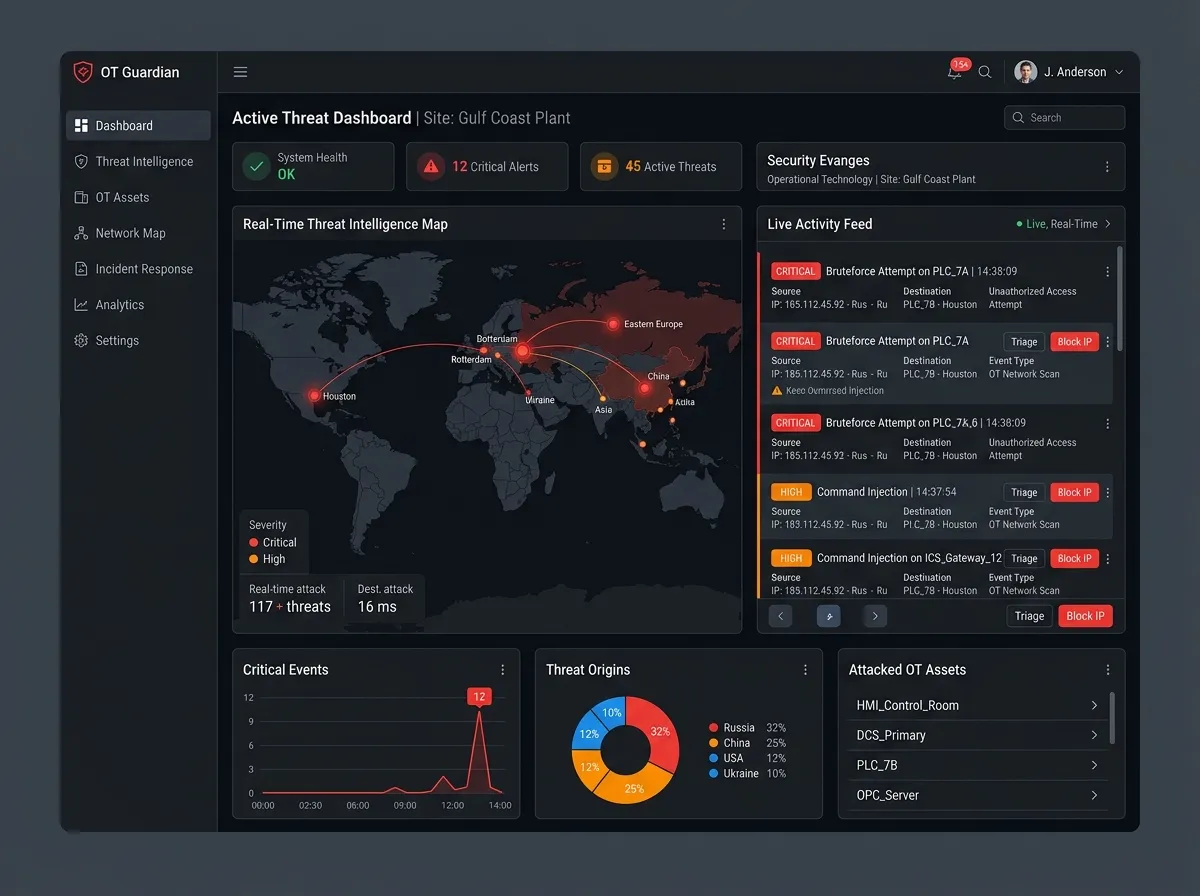Click the 'IP: 165.112.45.92 - Rus - Ru' source text
This screenshot has height=896, width=1200.
point(829,305)
